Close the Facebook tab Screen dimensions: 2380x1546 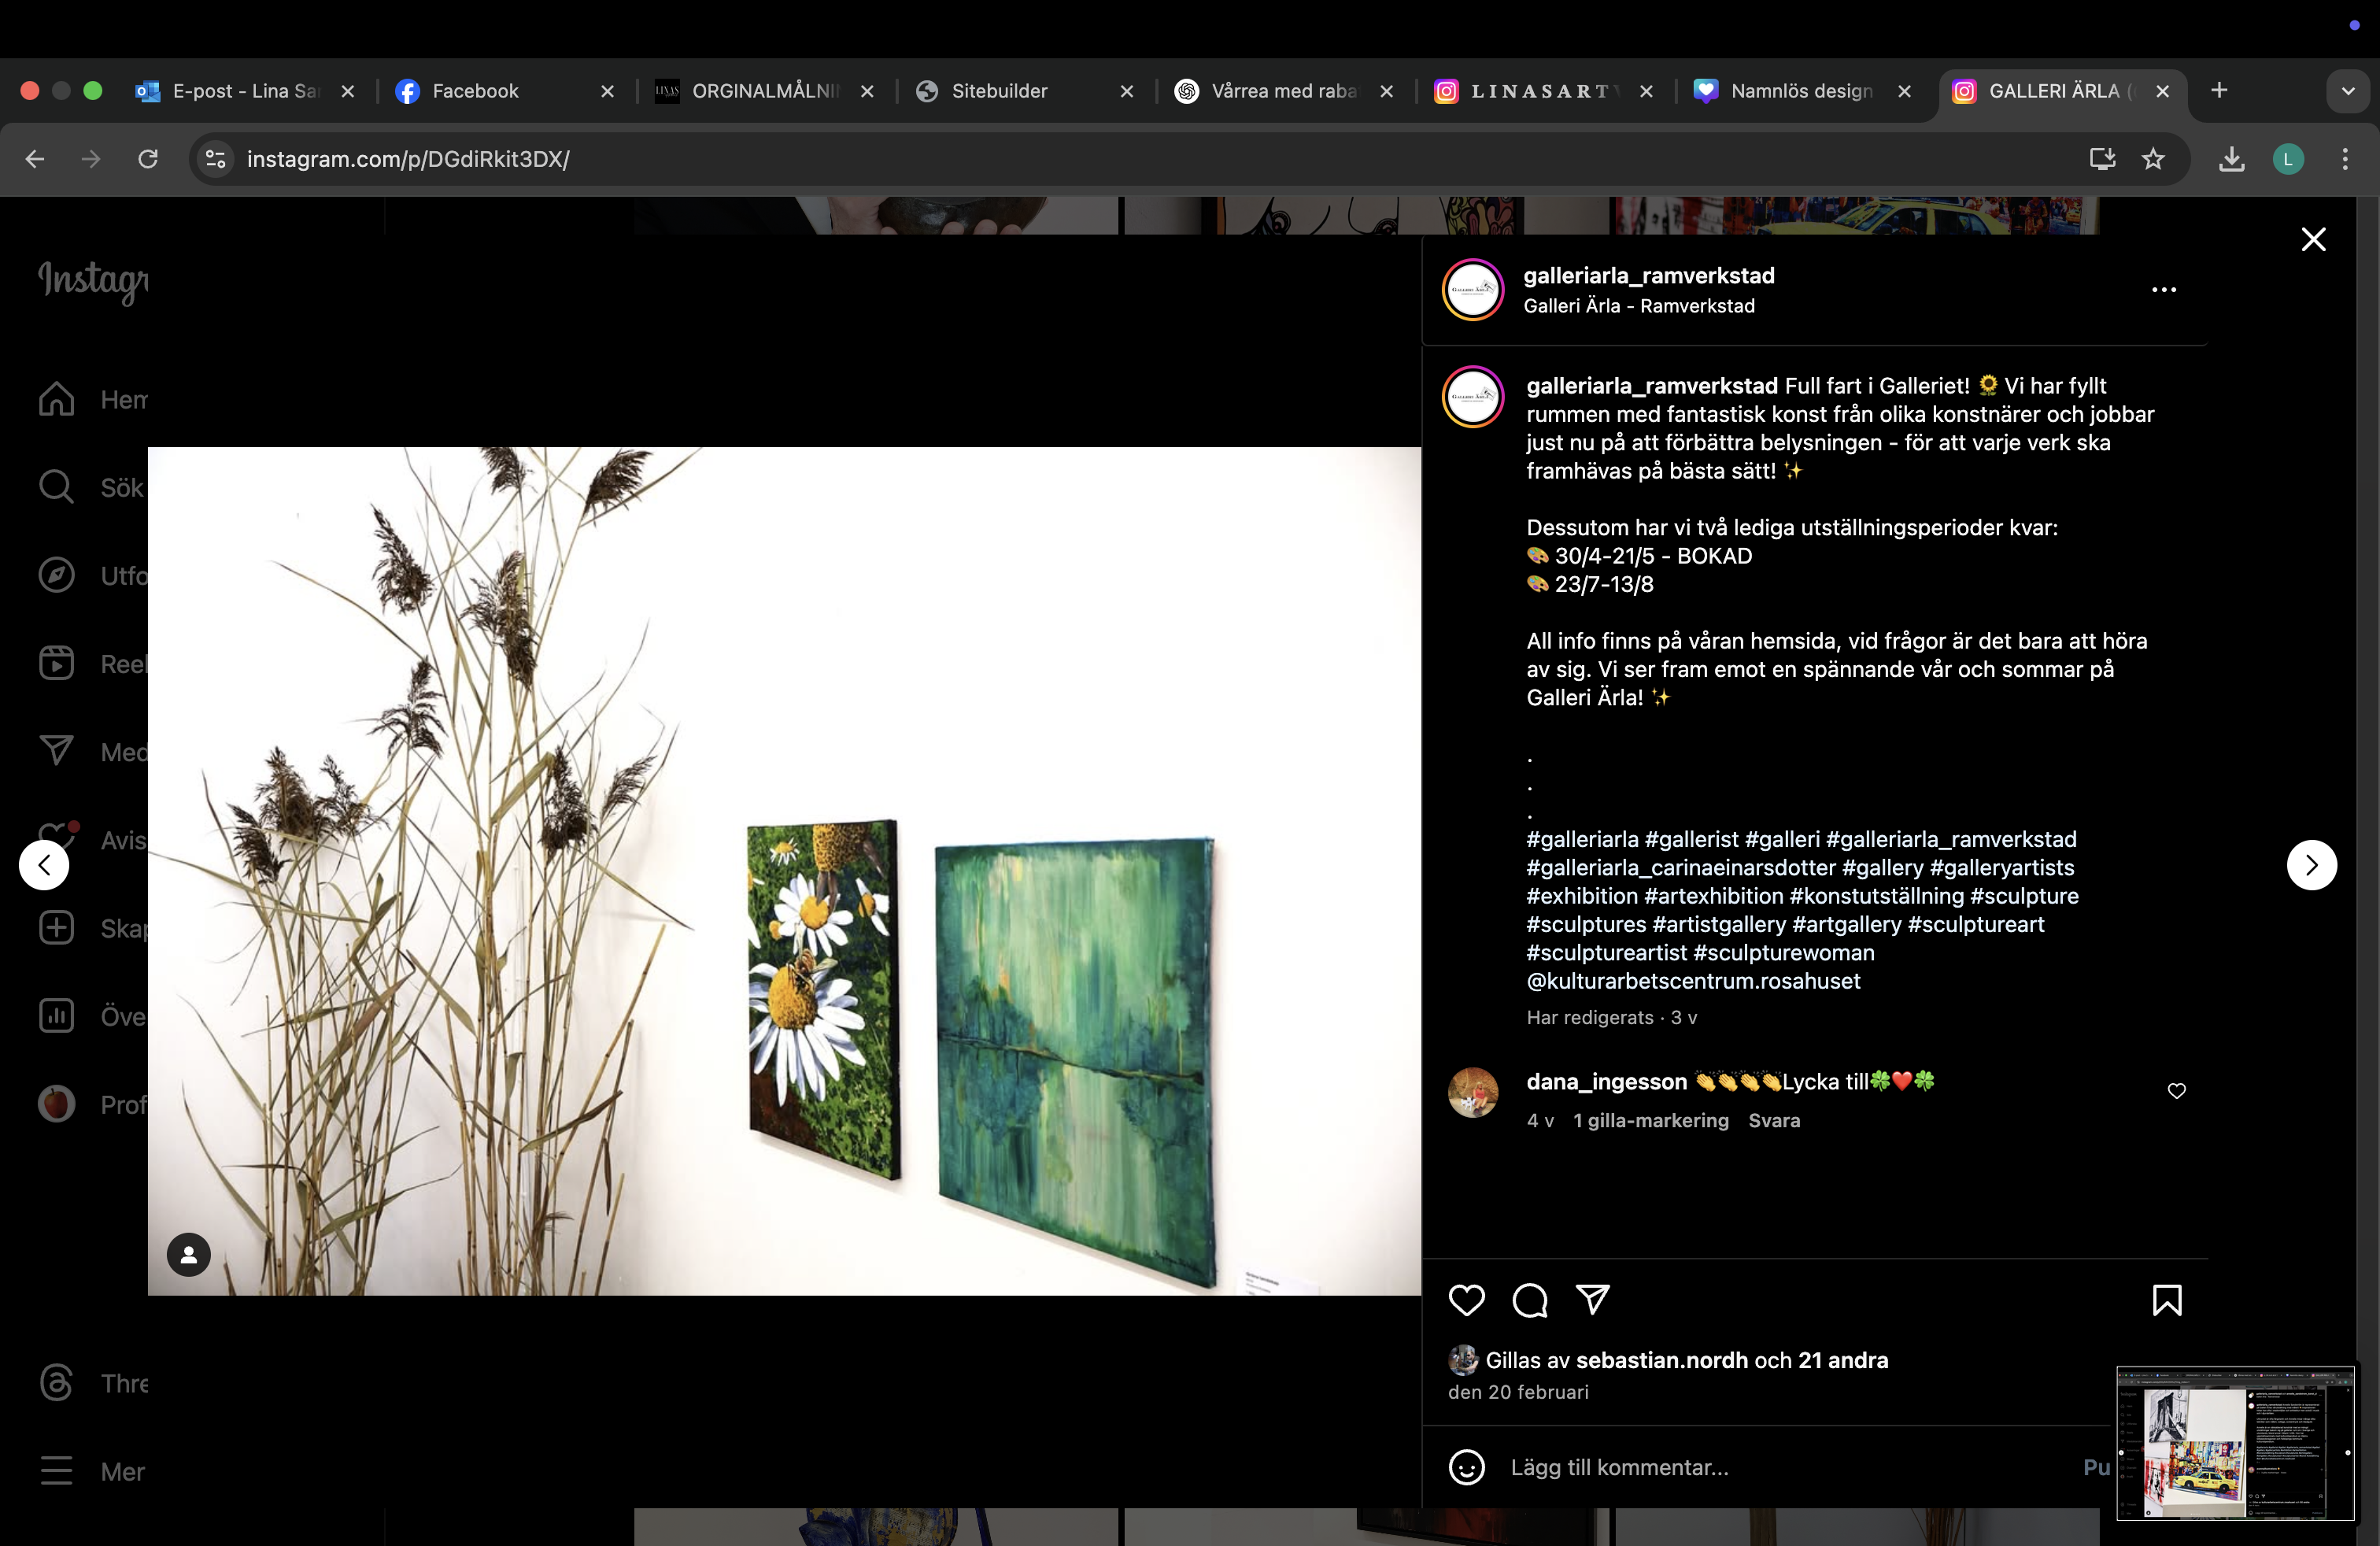pyautogui.click(x=607, y=91)
